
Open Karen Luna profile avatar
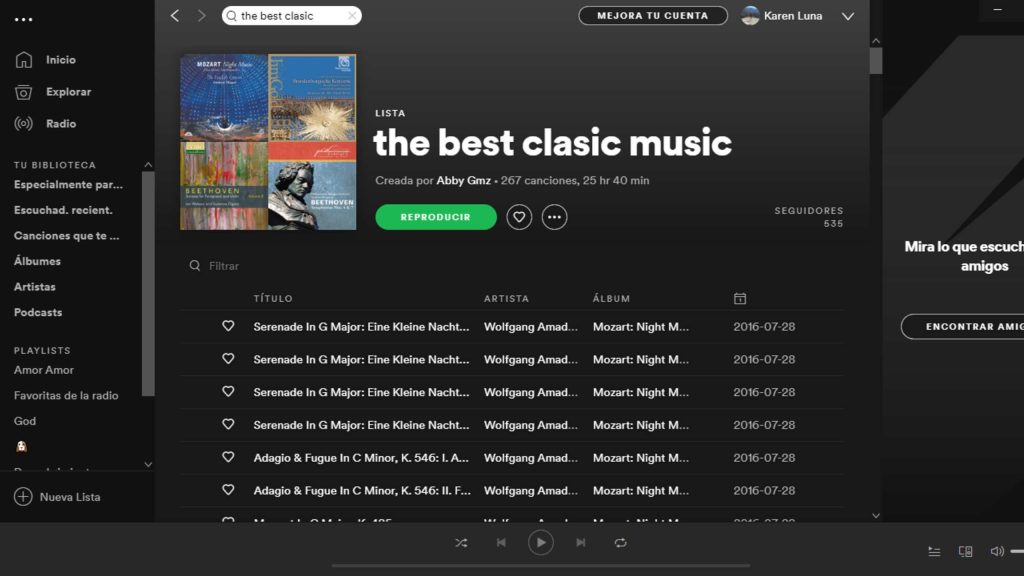click(750, 16)
